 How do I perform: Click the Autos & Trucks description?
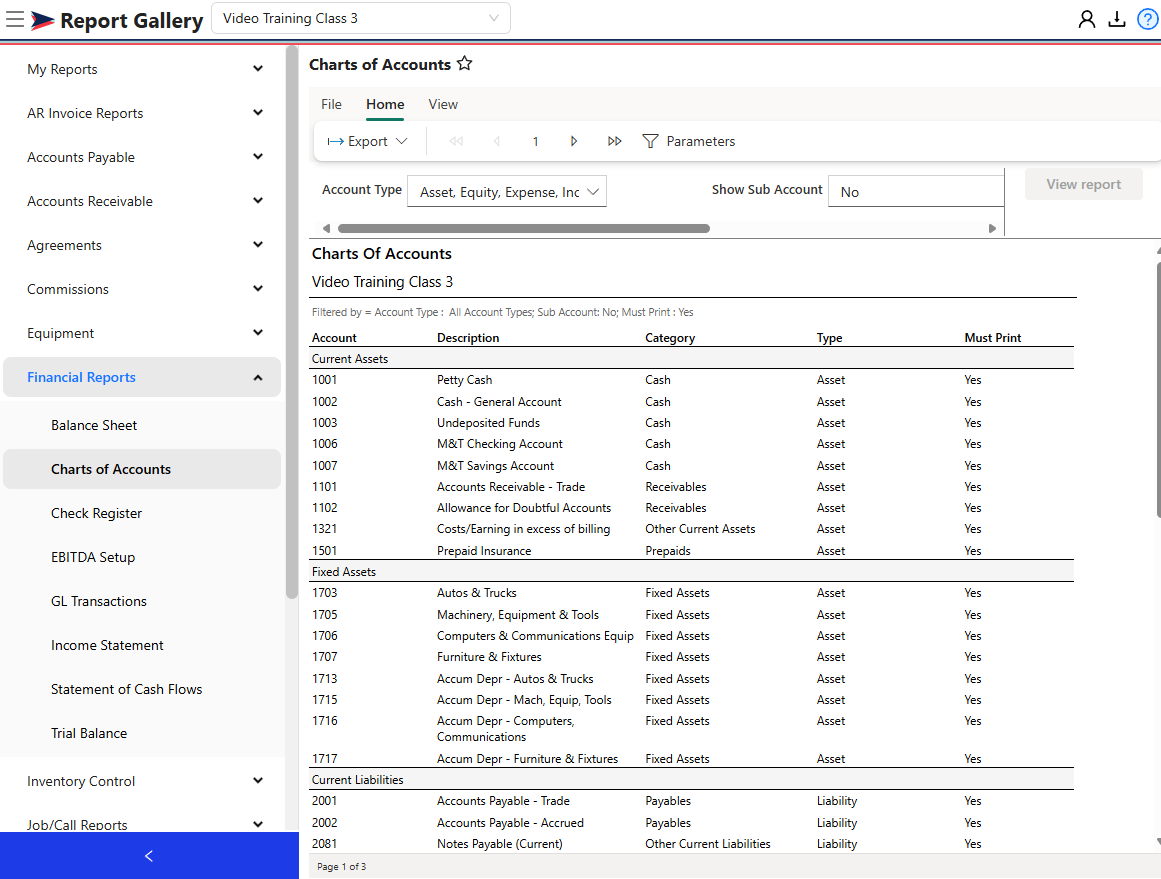tap(477, 593)
